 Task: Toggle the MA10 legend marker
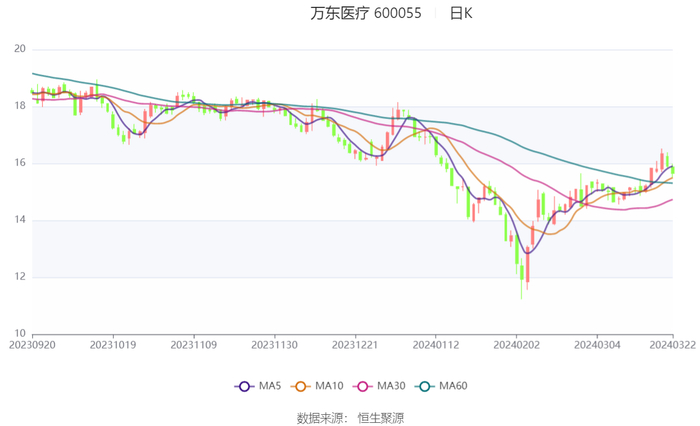coord(300,386)
